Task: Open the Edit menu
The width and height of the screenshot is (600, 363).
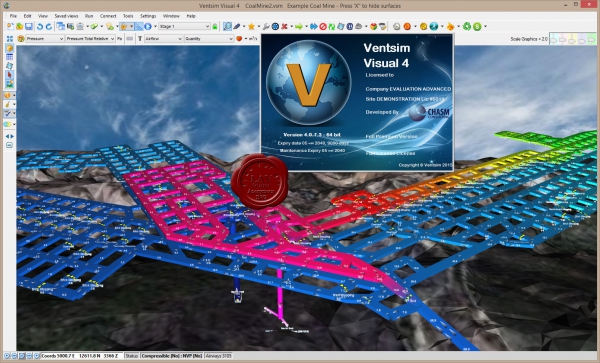Action: click(28, 16)
